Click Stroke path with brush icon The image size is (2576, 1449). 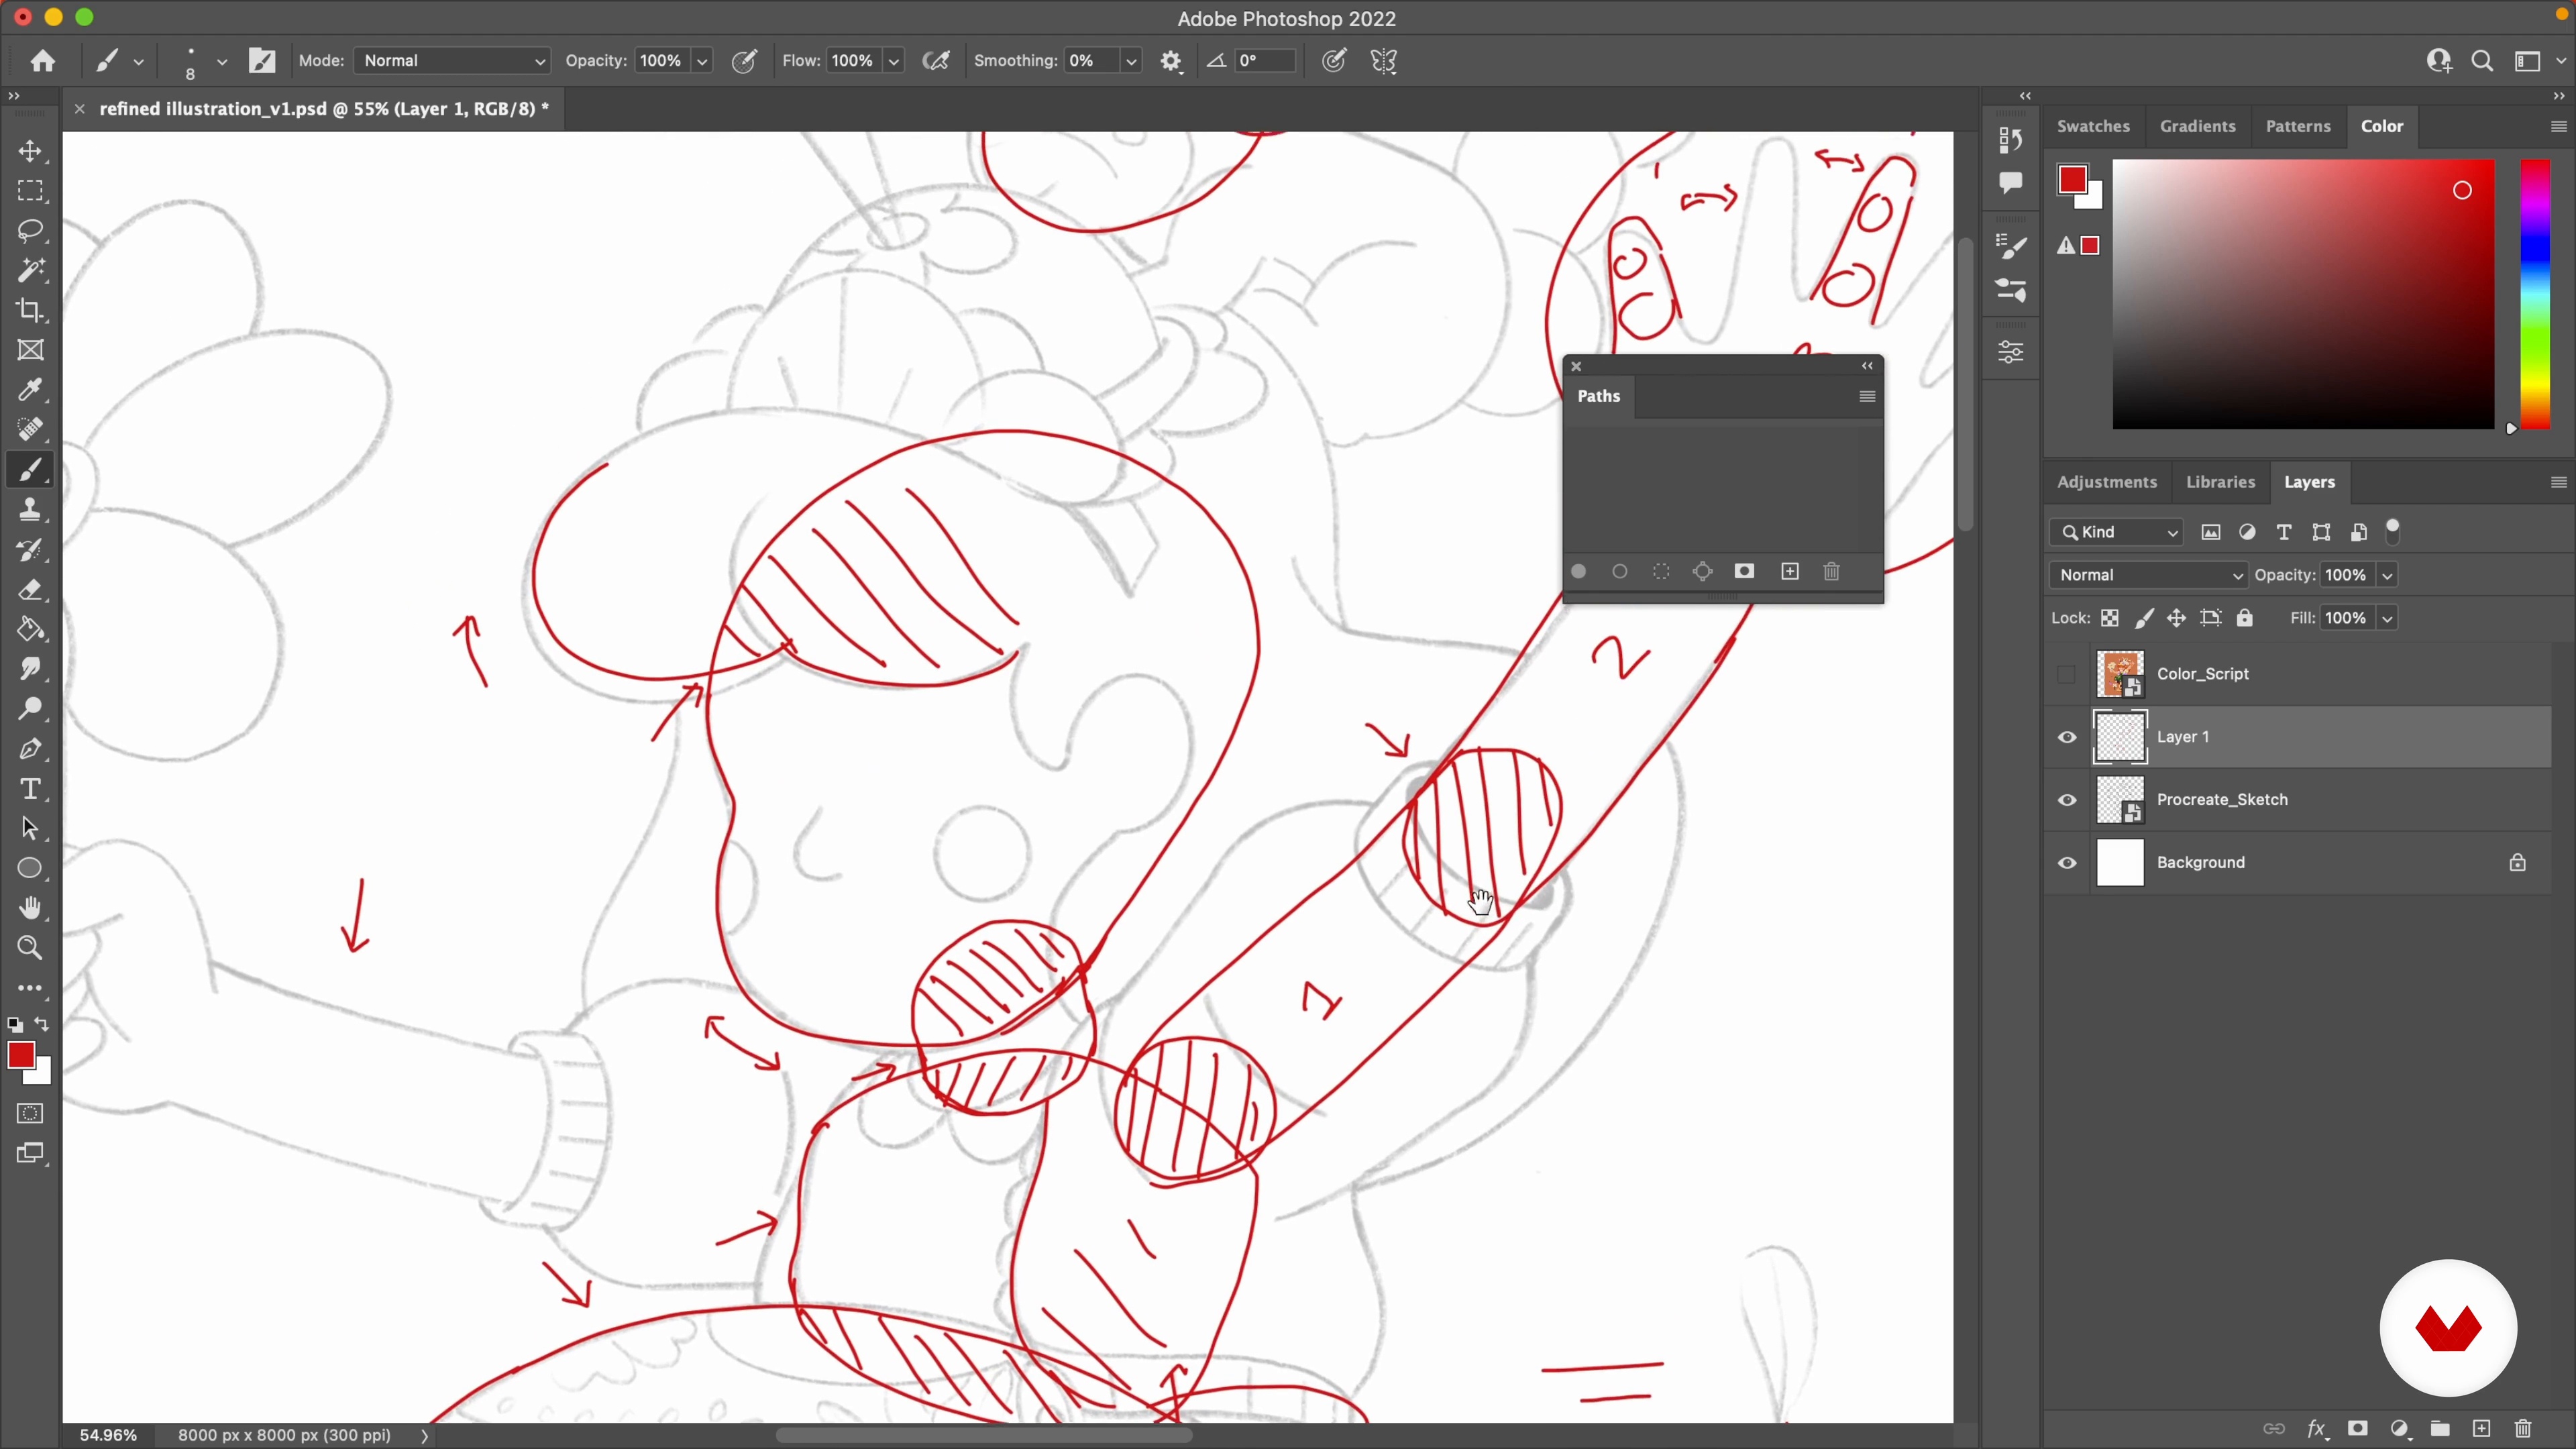1620,572
